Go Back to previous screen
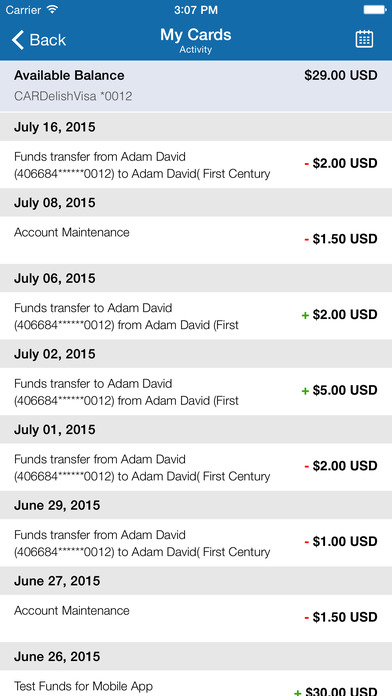 pos(39,40)
